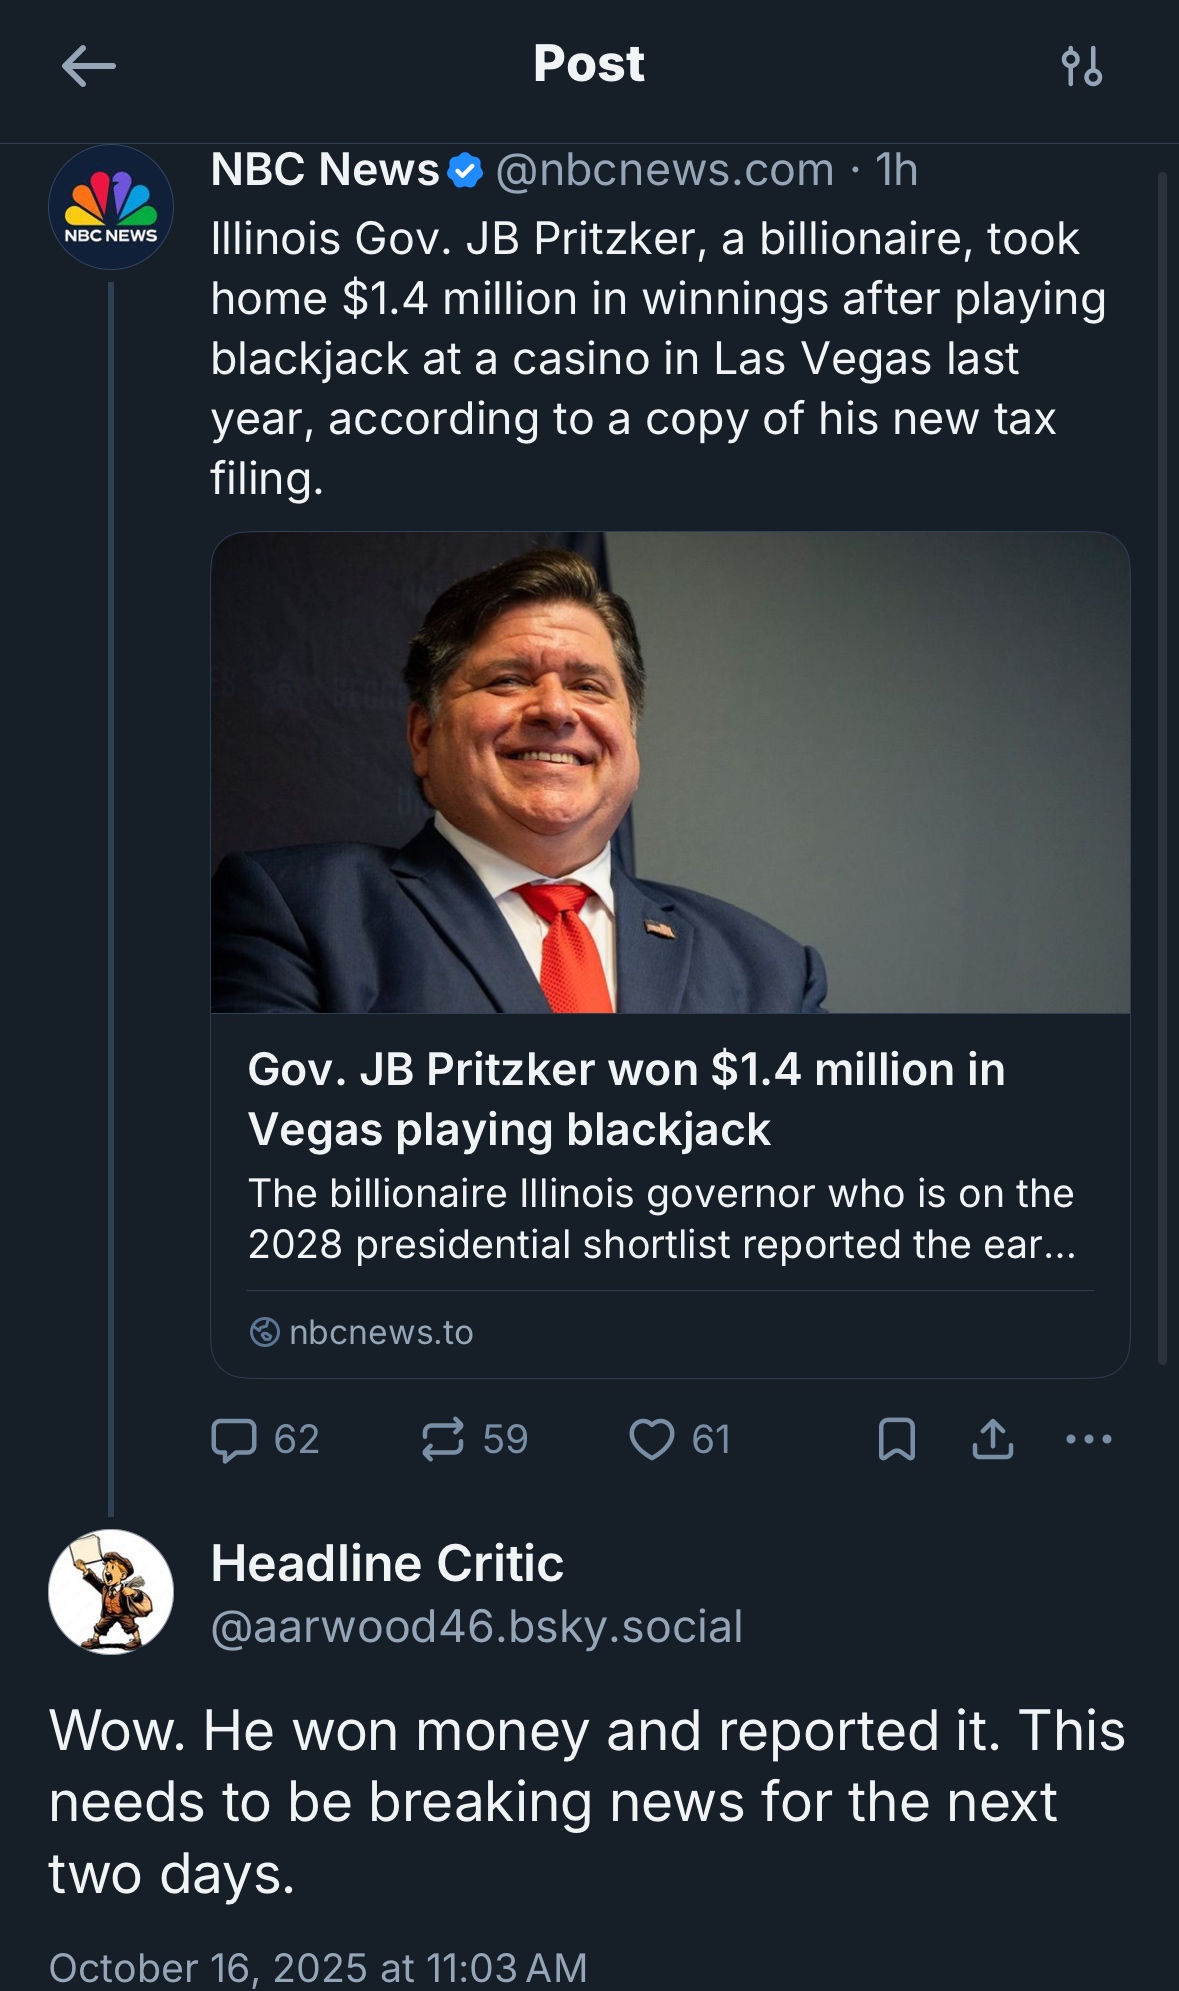
Task: Repost the NBC News post
Action: pos(443,1440)
